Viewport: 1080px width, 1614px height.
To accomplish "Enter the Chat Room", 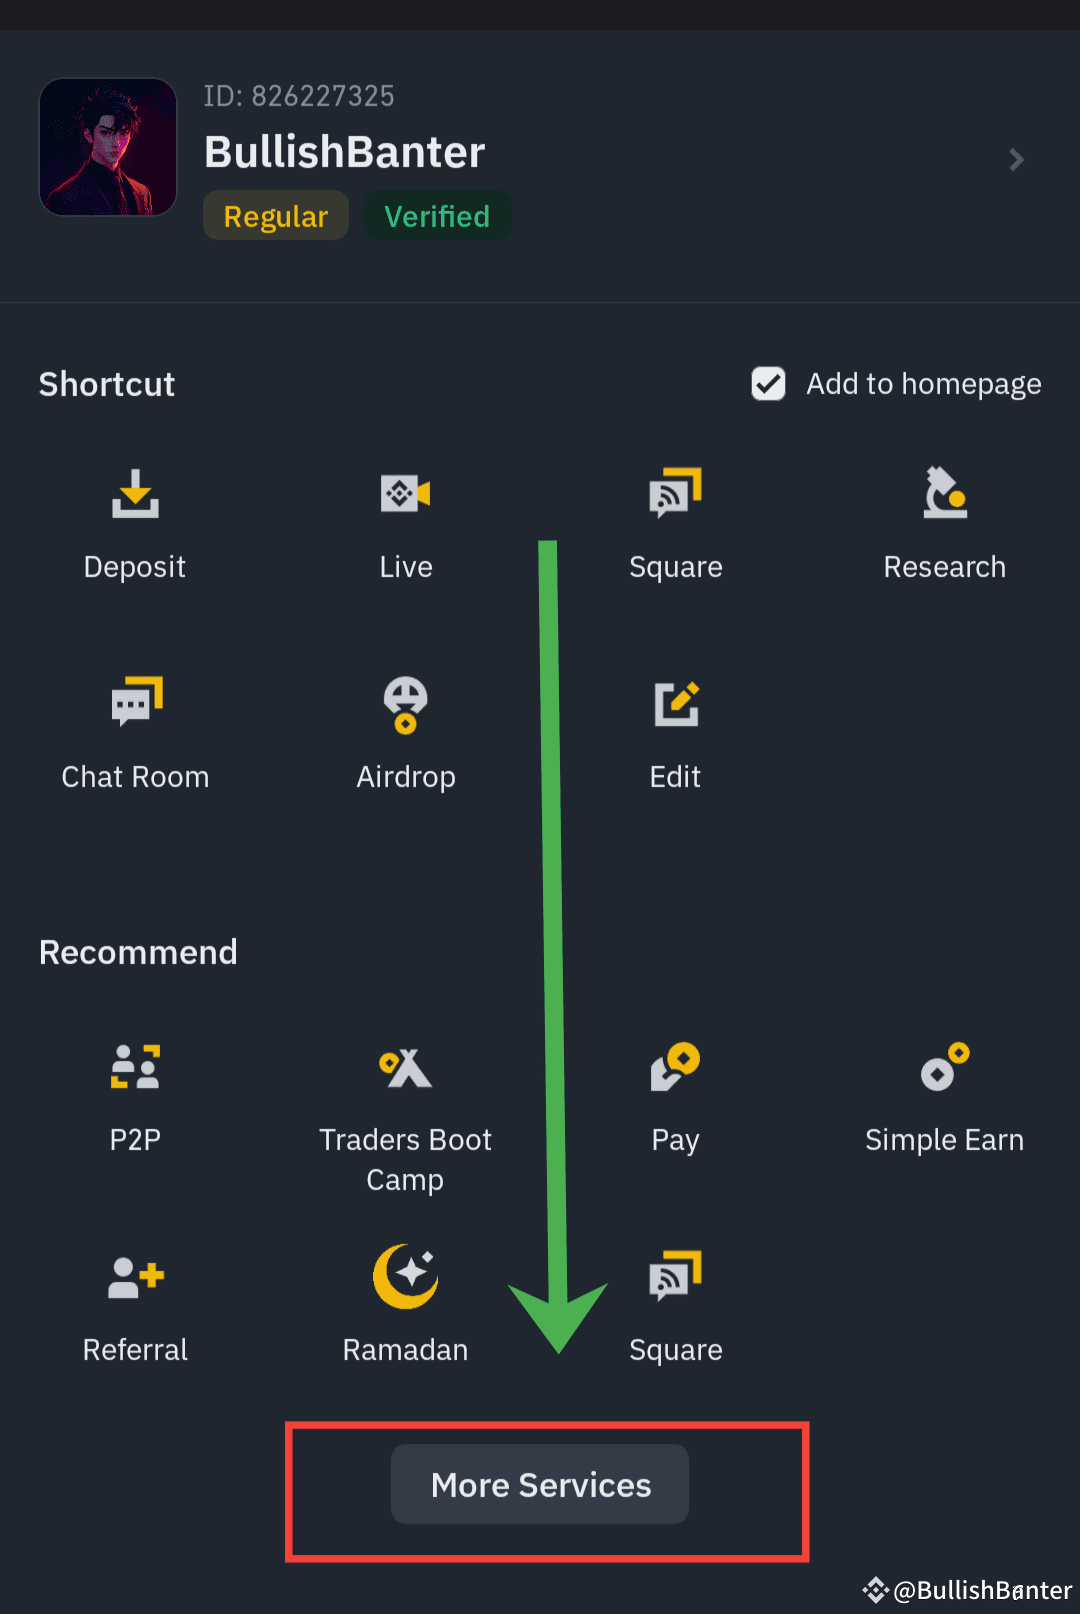I will point(135,730).
